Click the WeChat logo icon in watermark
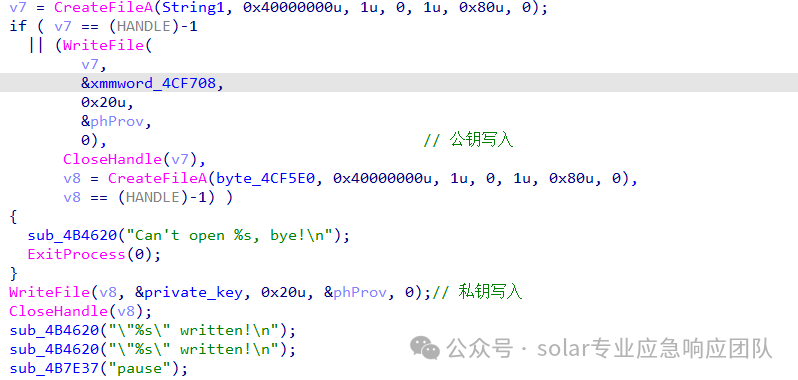This screenshot has width=798, height=380. click(x=425, y=347)
